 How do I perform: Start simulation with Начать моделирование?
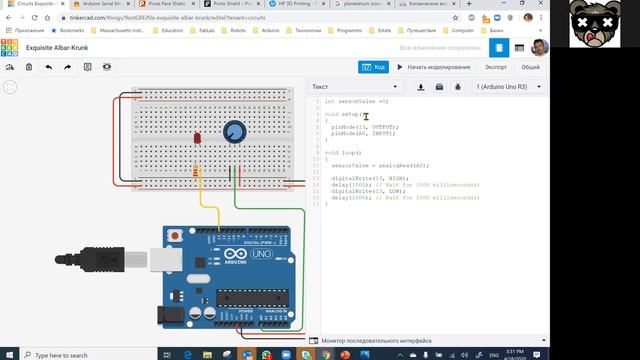point(434,67)
